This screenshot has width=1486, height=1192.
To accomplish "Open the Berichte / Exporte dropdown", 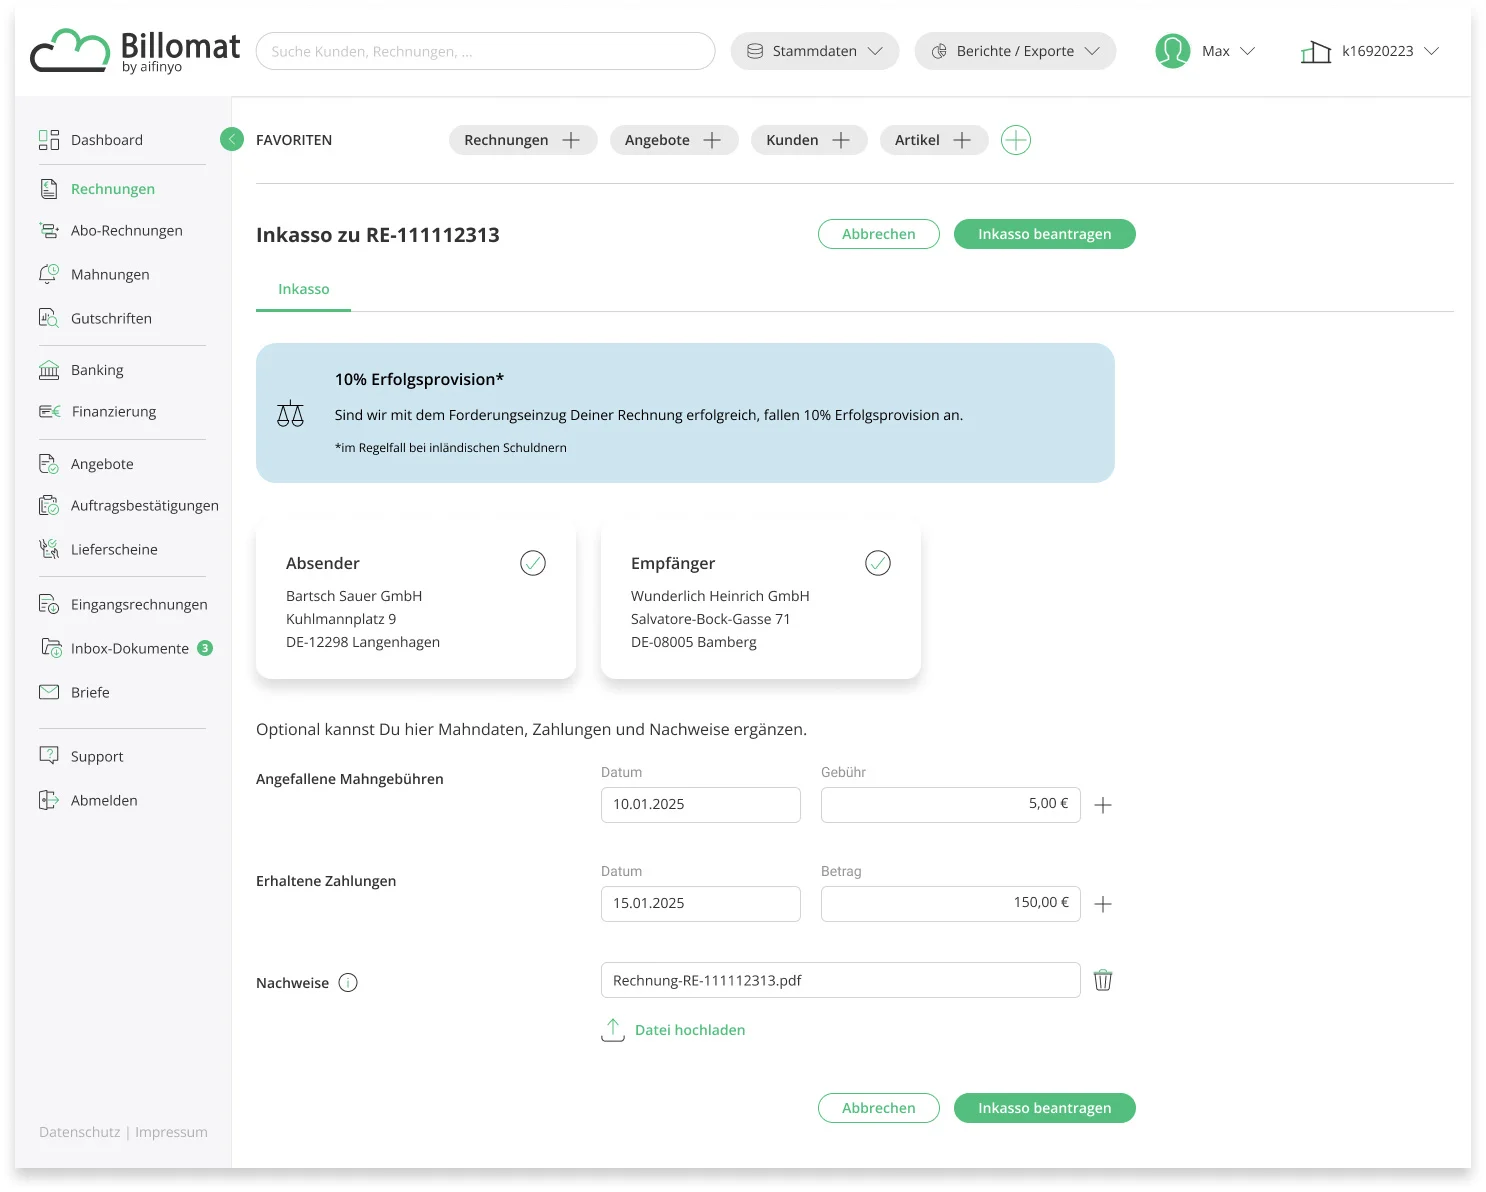I will pyautogui.click(x=1015, y=51).
